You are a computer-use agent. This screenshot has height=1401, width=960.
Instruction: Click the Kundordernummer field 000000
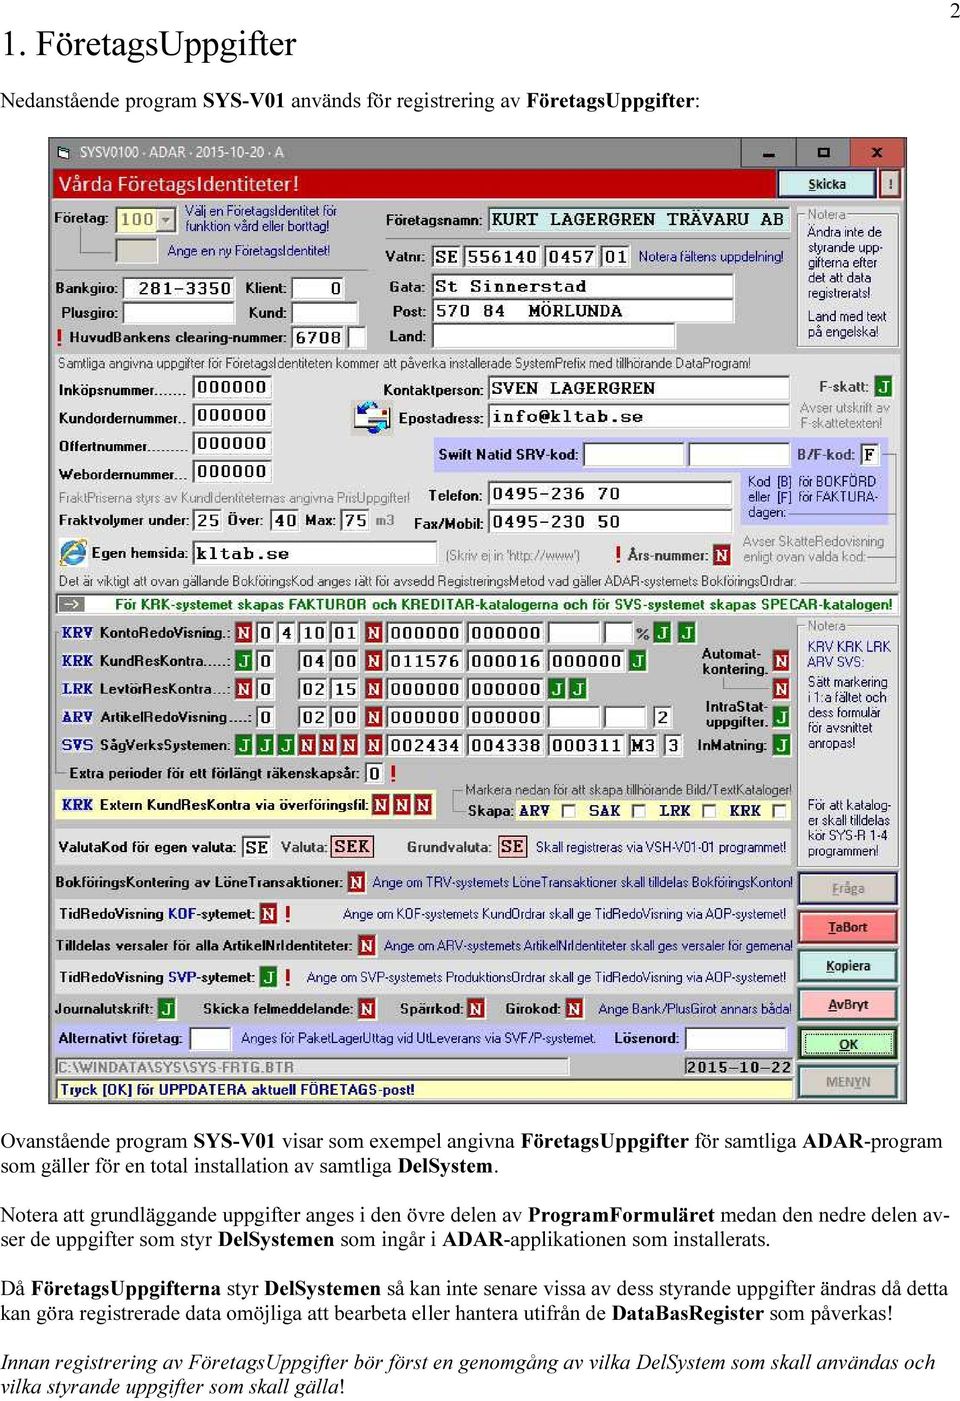[x=232, y=416]
